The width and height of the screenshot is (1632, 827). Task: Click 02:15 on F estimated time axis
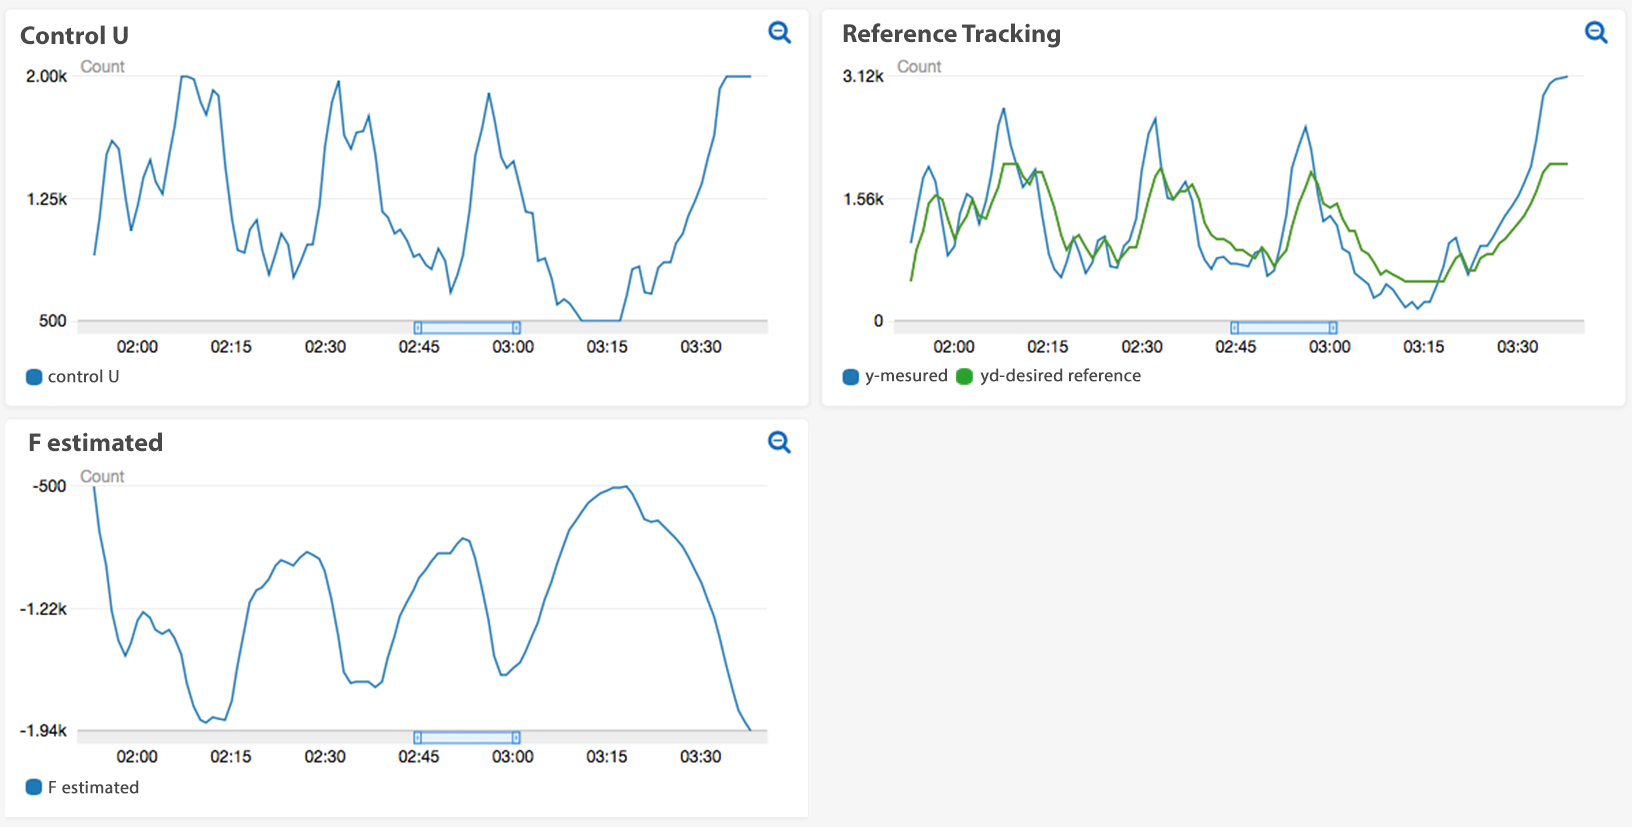pos(231,757)
